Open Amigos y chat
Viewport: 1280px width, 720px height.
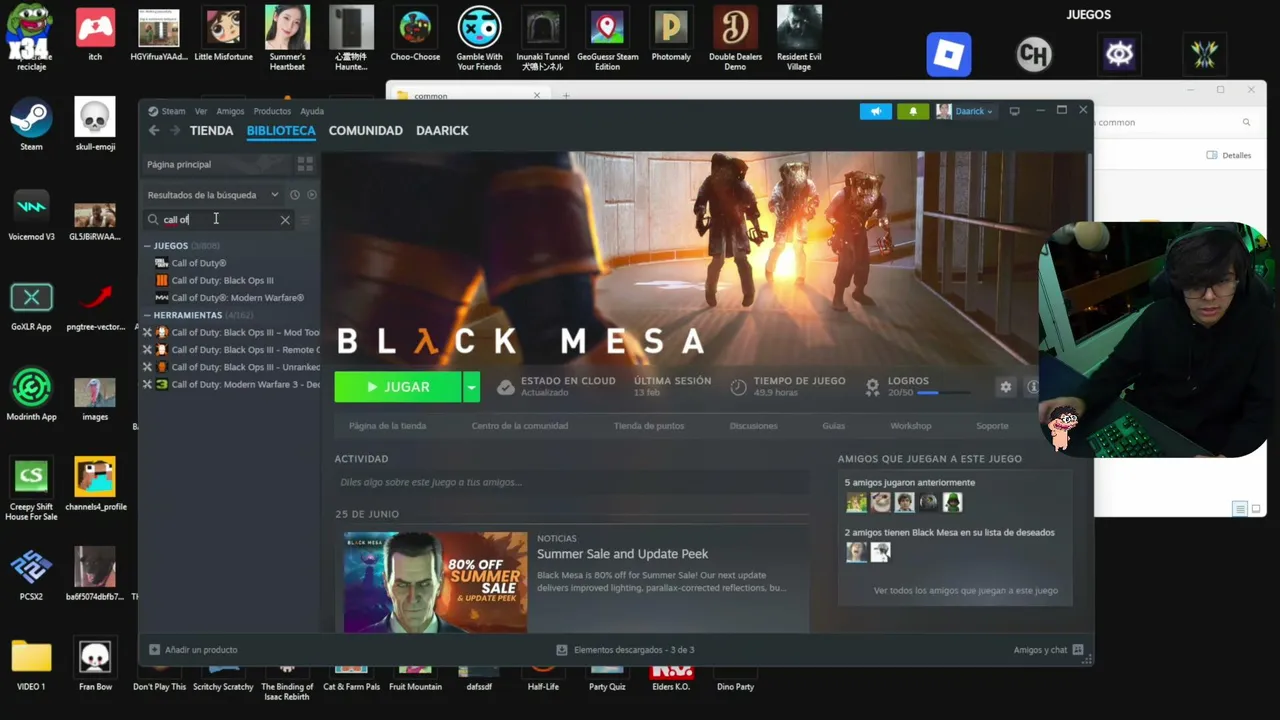click(1048, 650)
